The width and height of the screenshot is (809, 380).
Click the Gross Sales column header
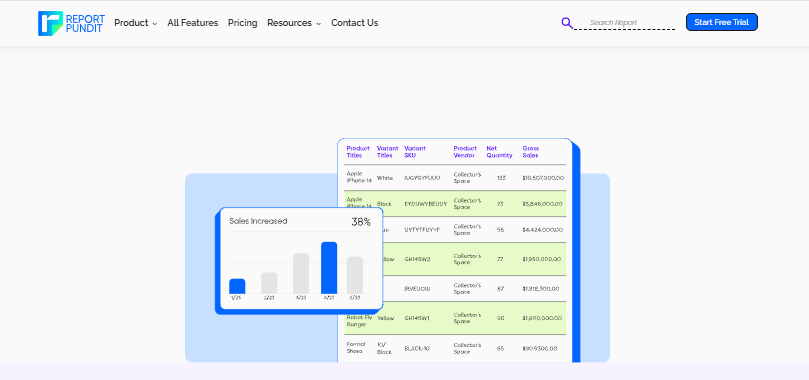point(530,152)
